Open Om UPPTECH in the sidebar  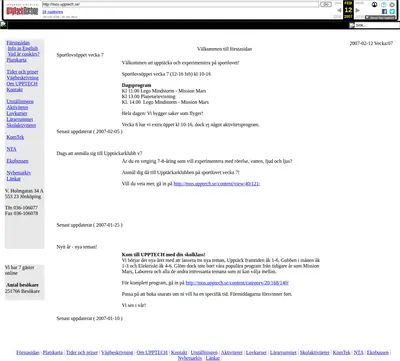(22, 84)
